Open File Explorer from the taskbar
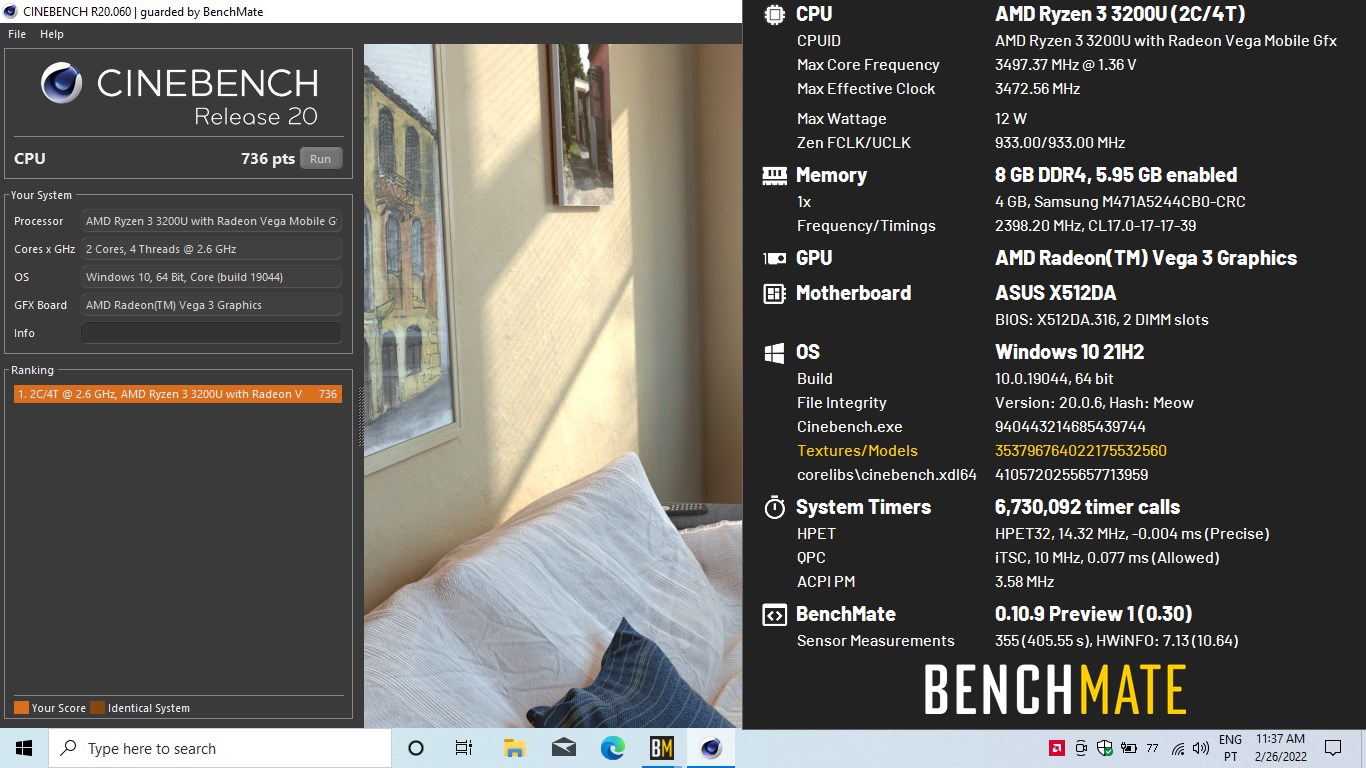Image resolution: width=1366 pixels, height=768 pixels. click(x=514, y=748)
